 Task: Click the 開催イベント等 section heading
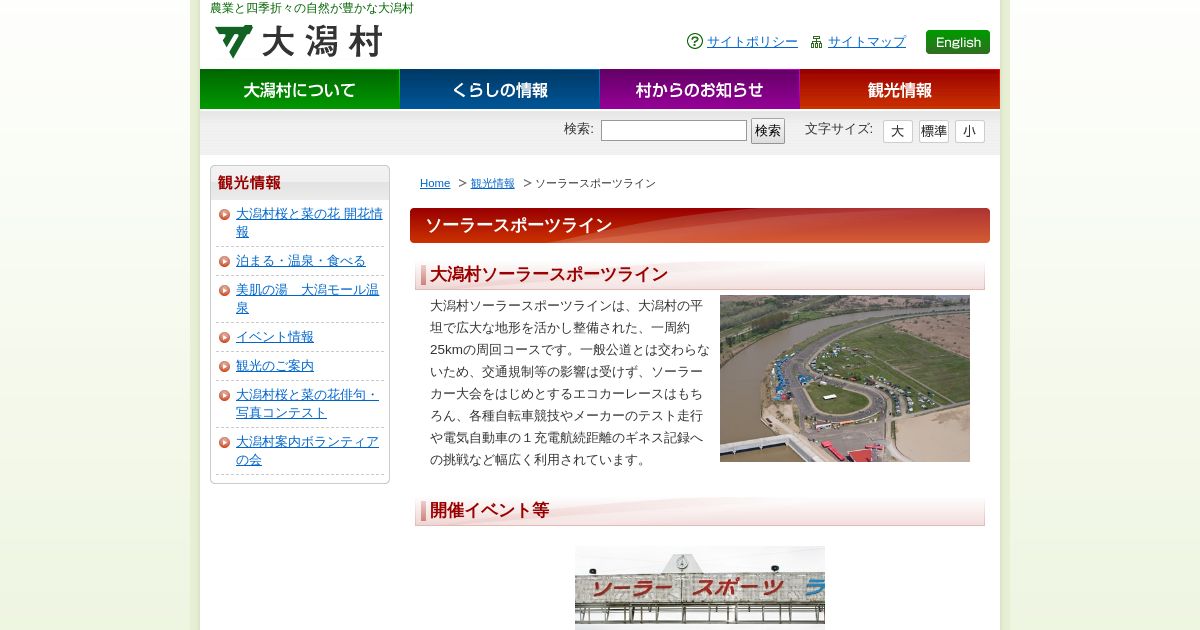click(490, 510)
